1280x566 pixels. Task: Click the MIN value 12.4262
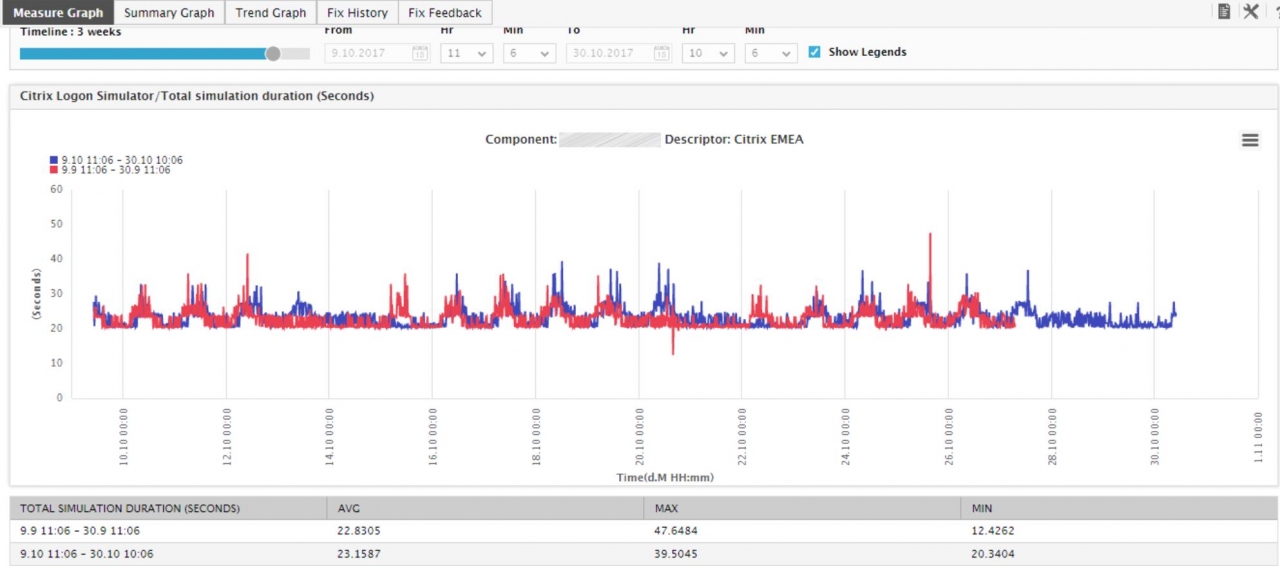993,531
